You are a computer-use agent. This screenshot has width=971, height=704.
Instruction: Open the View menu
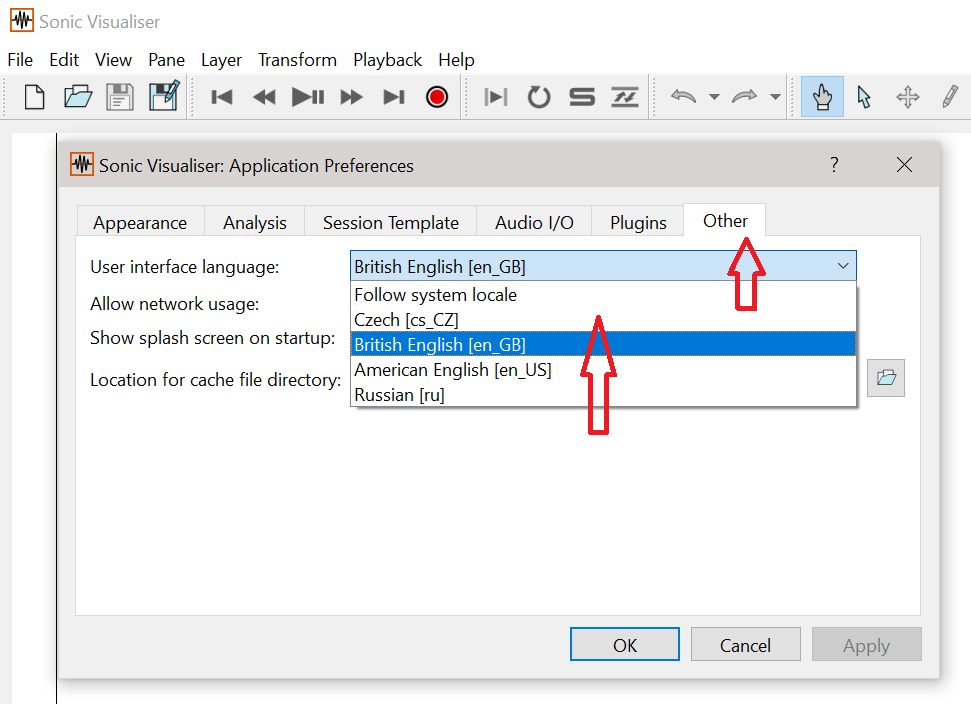pyautogui.click(x=113, y=60)
